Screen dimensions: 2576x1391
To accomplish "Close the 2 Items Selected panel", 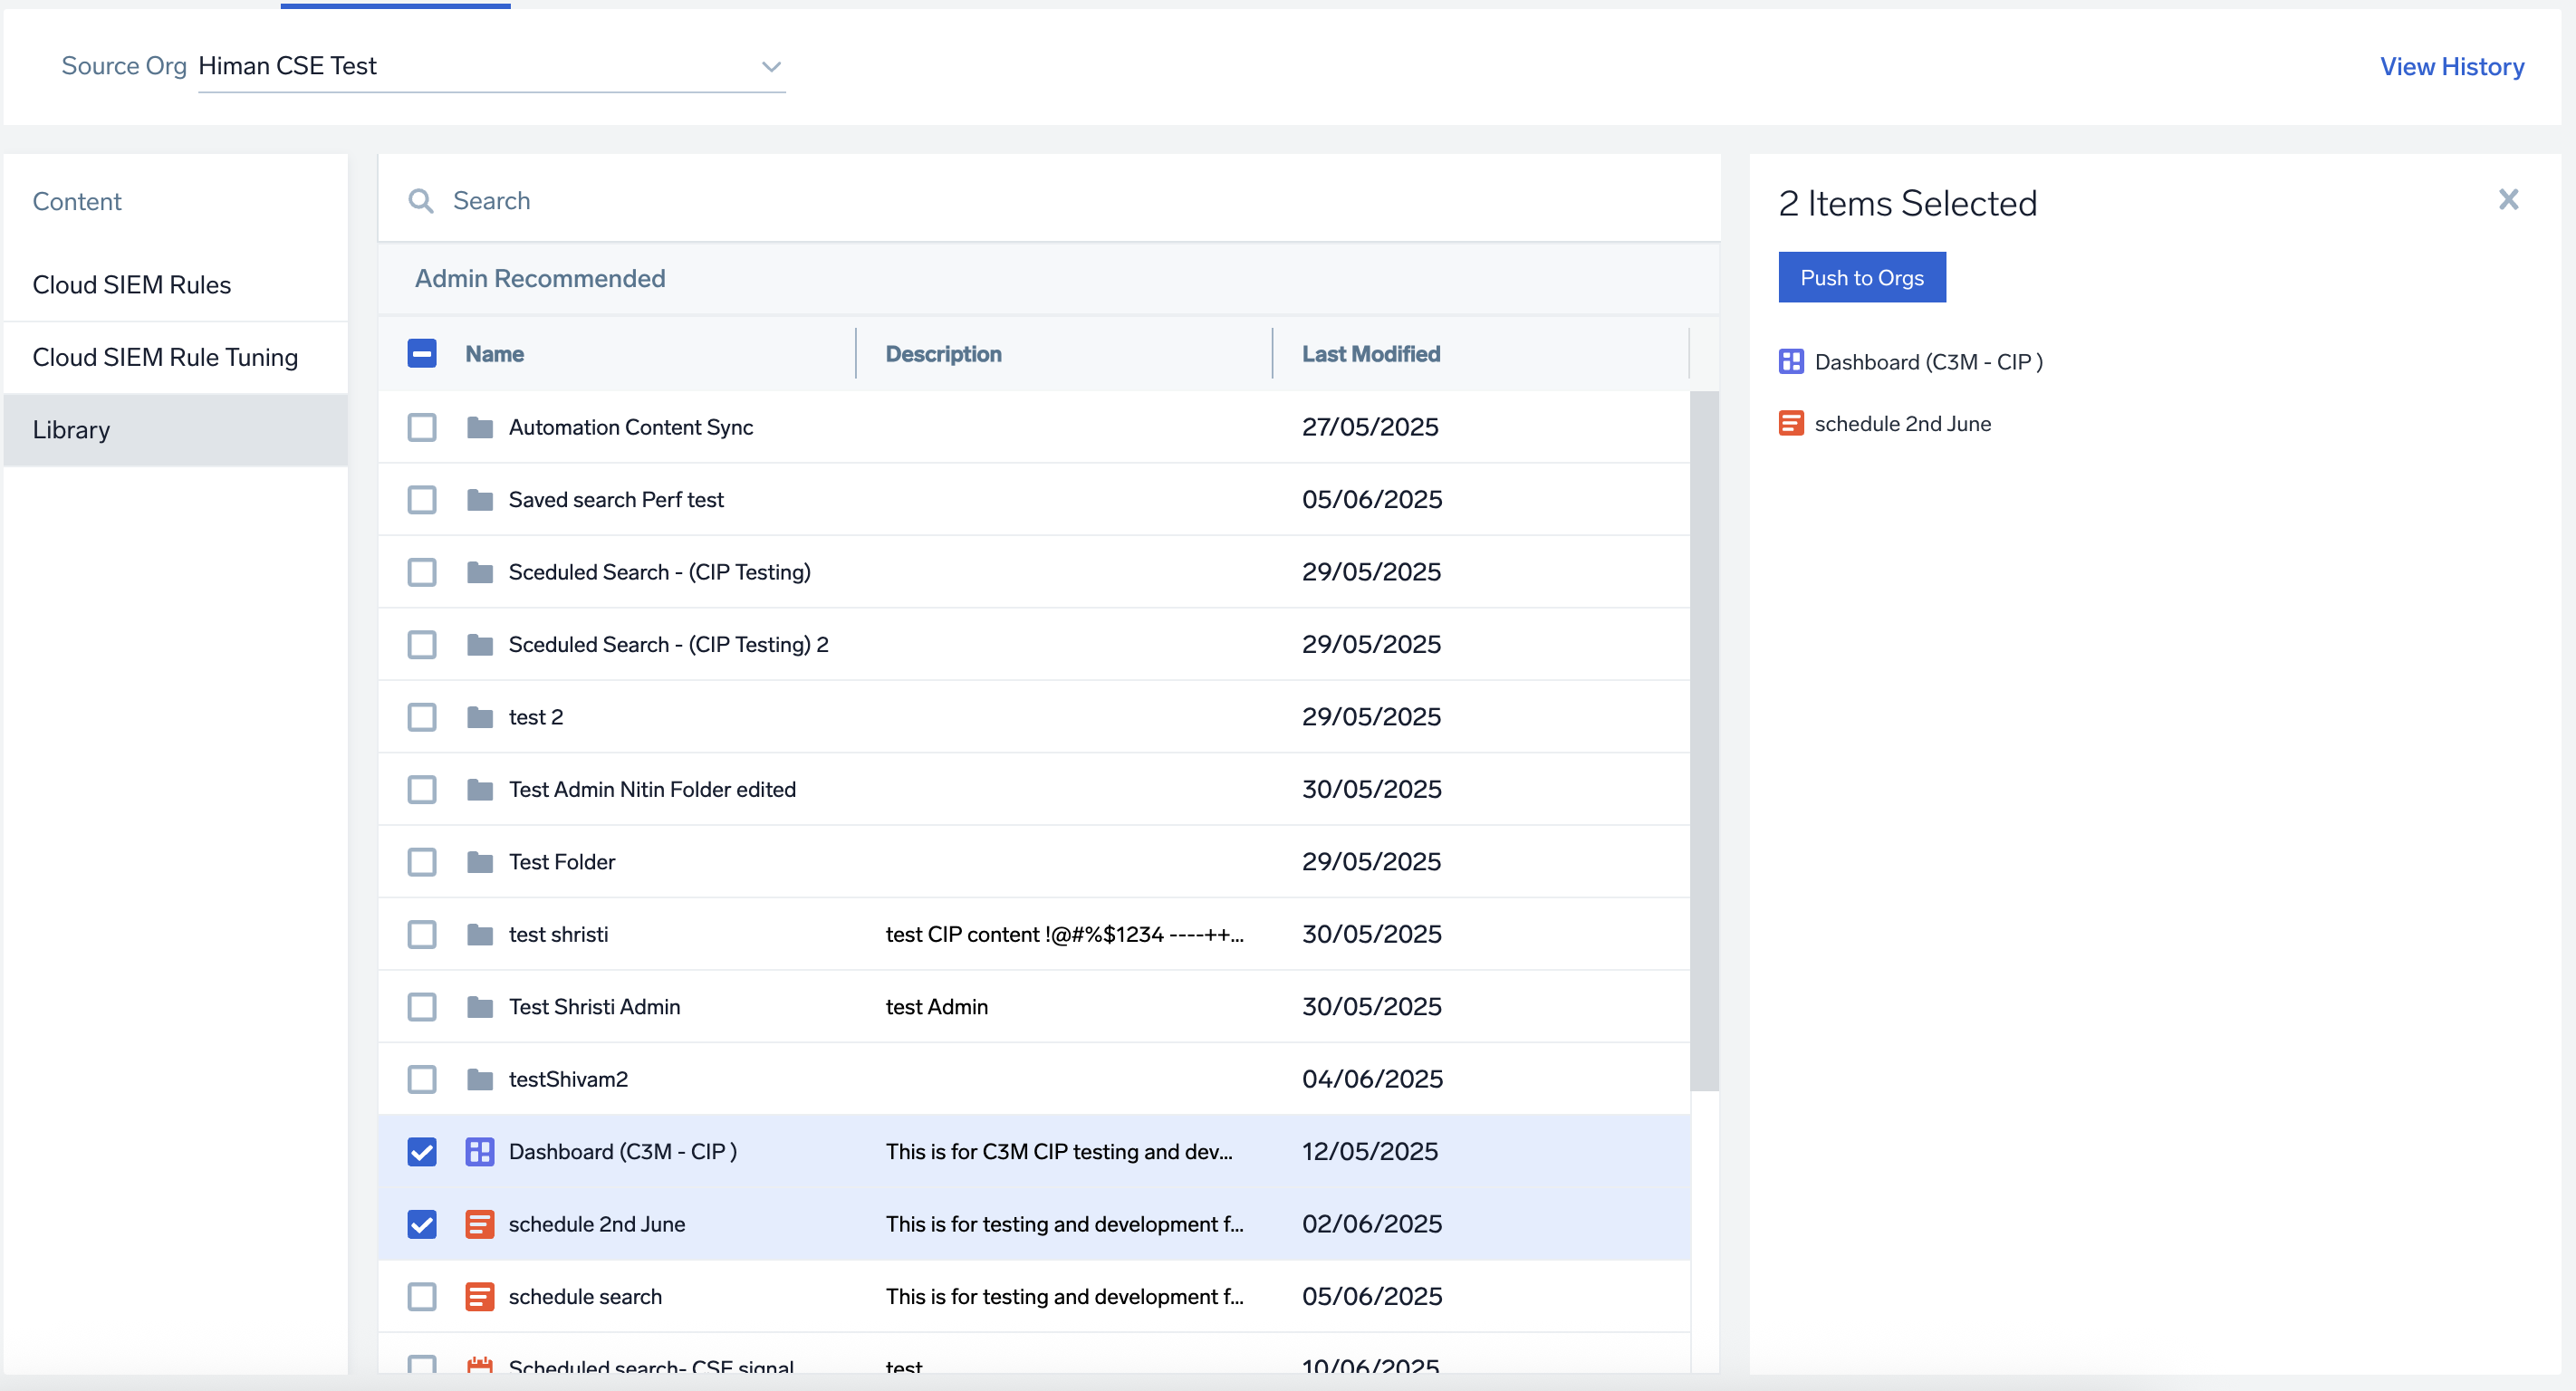I will 2508,200.
